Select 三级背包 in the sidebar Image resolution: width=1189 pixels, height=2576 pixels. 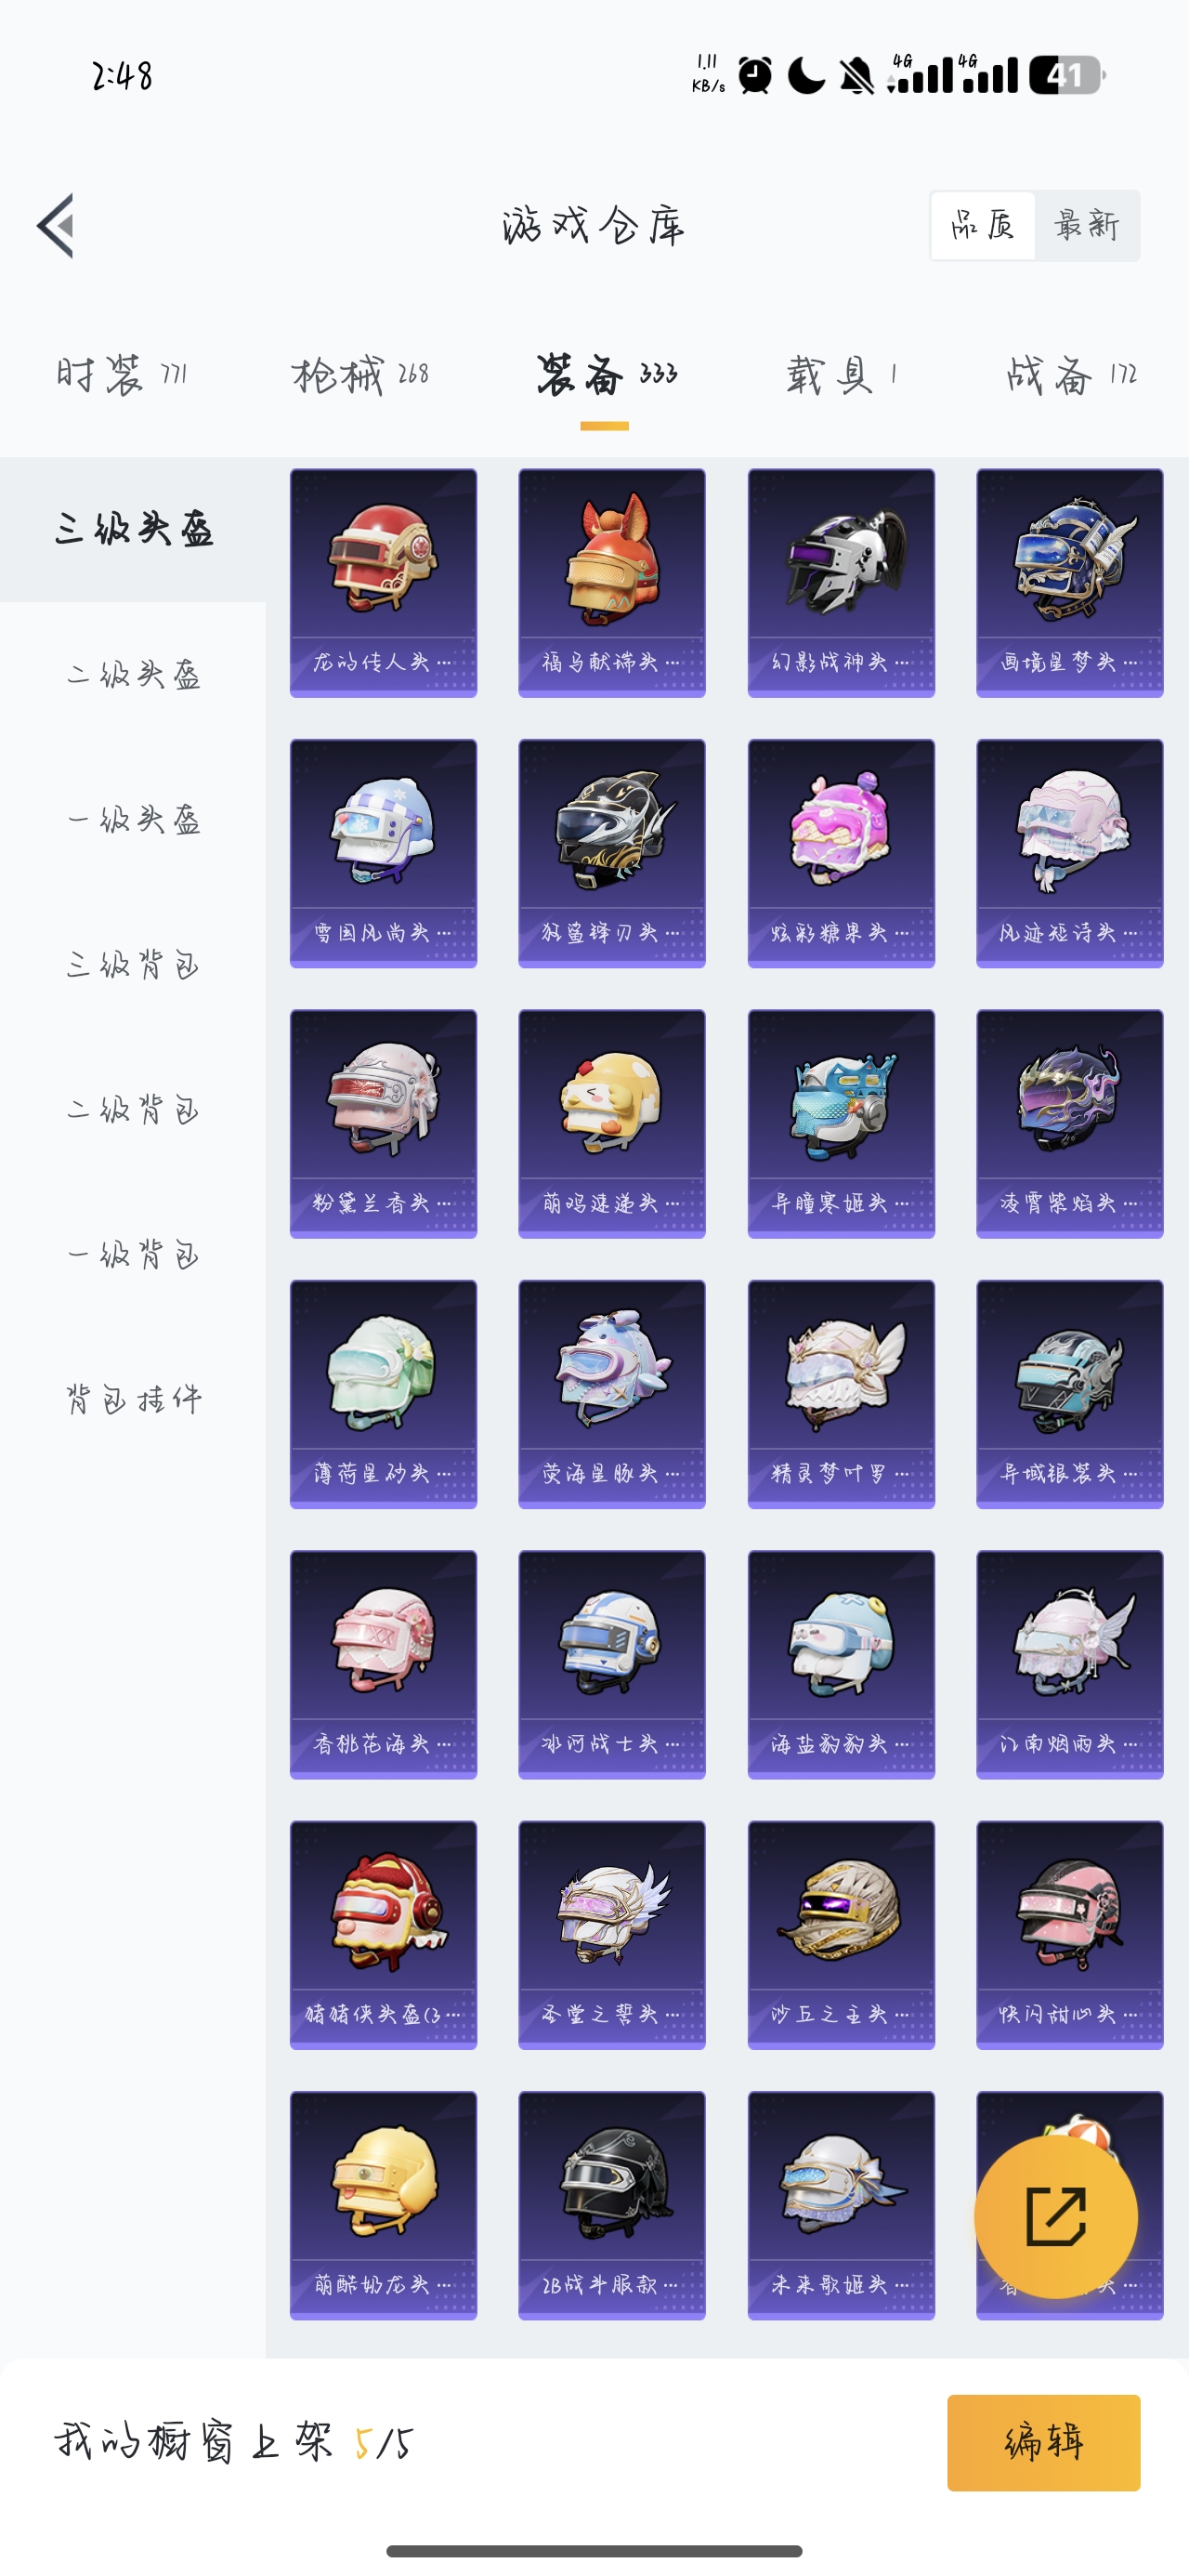click(133, 965)
